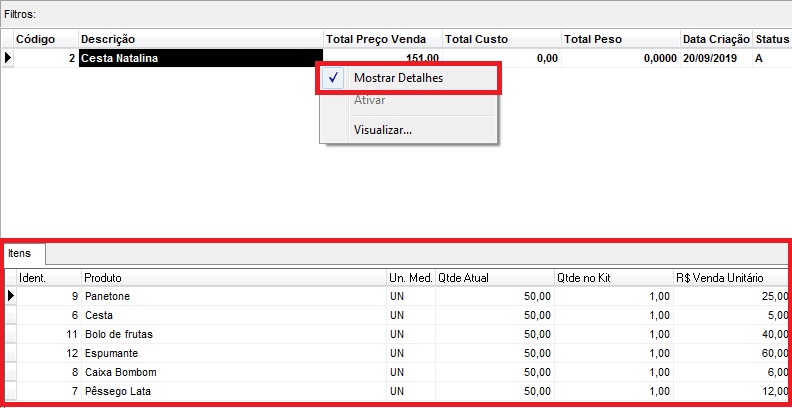Screen dimensions: 792x408
Task: Sort by Data Criação column header
Action: click(x=715, y=39)
